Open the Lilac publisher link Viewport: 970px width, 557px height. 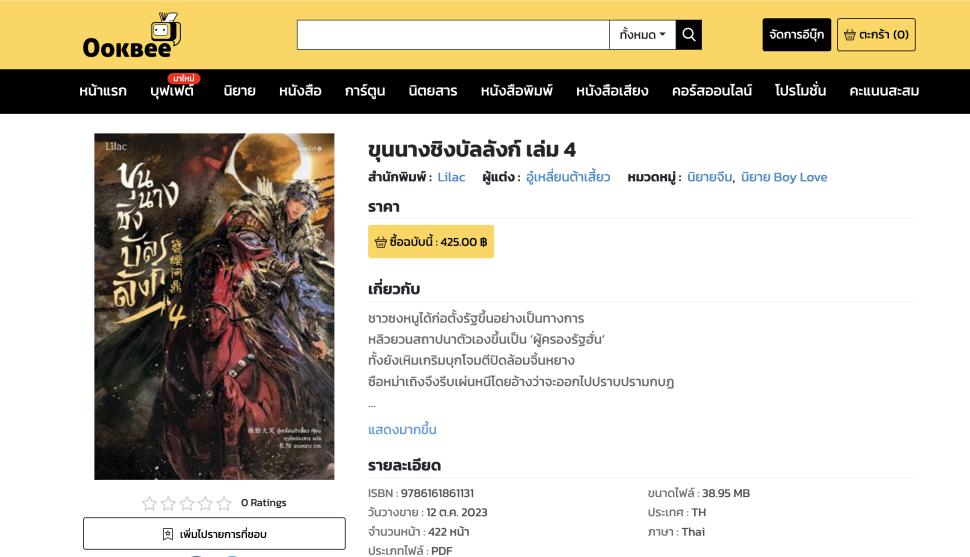[x=451, y=177]
